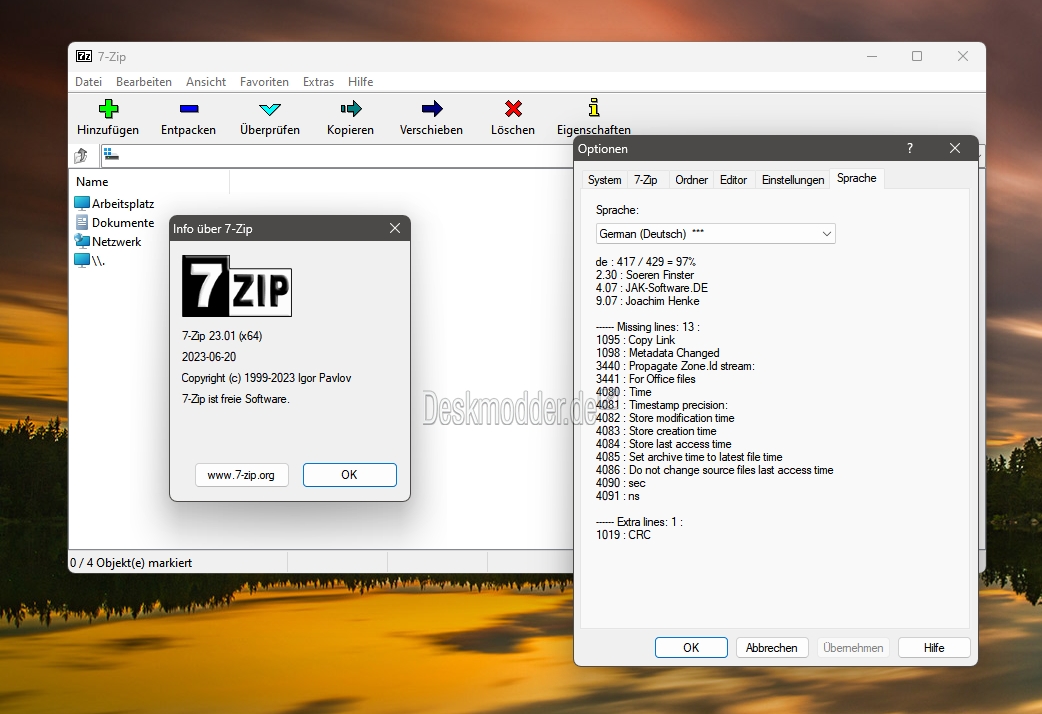This screenshot has width=1042, height=714.
Task: Click the '1019 : CRC' extra line
Action: pyautogui.click(x=623, y=535)
